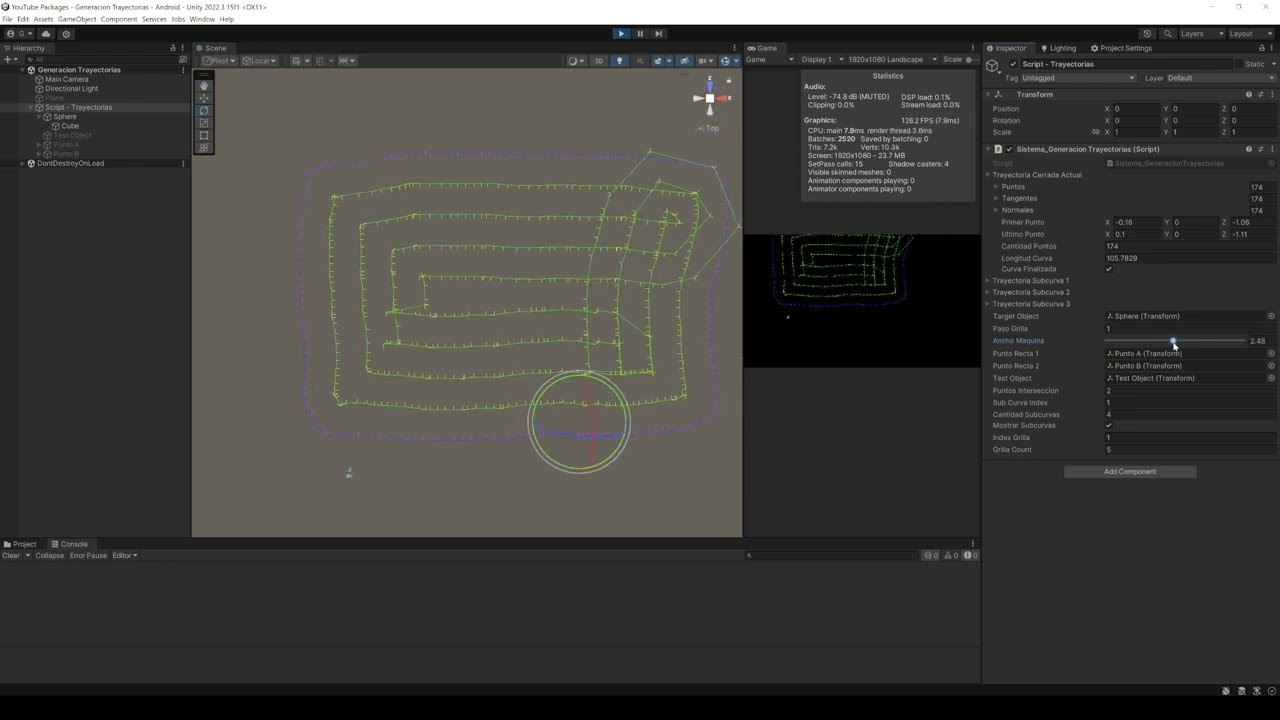Disable the Sistema_Generacion Trayectorias script checkbox
The image size is (1280, 720).
pyautogui.click(x=1009, y=149)
